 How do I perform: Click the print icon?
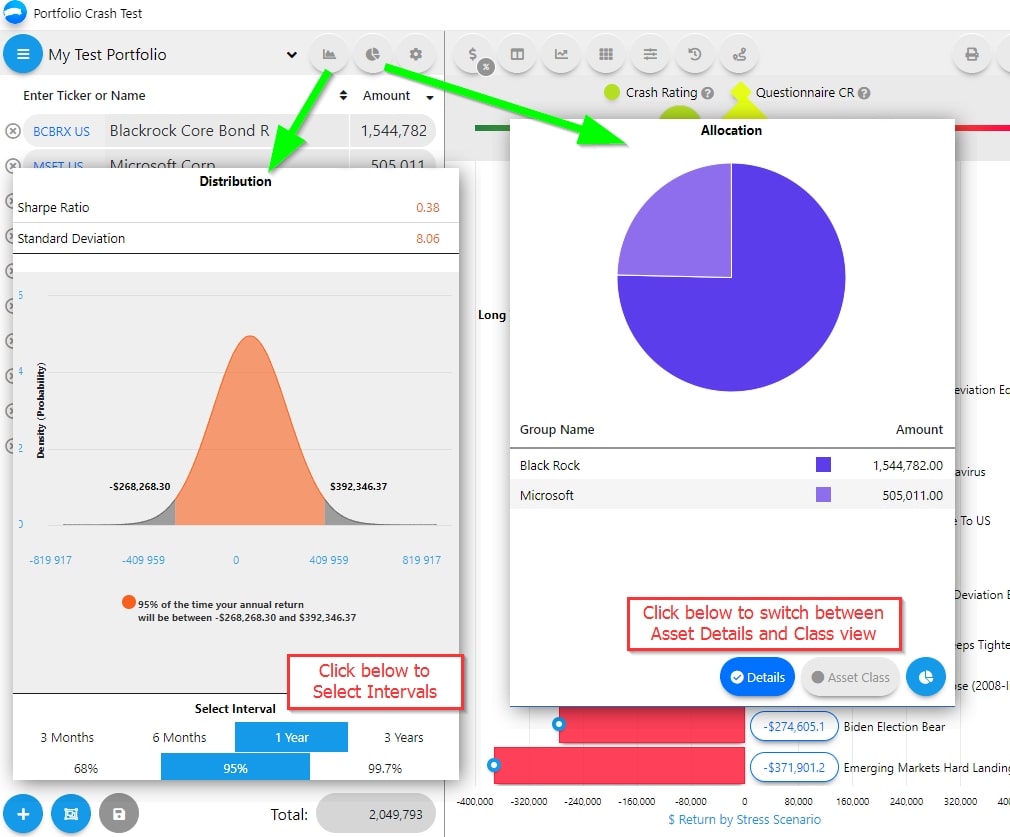[x=971, y=54]
